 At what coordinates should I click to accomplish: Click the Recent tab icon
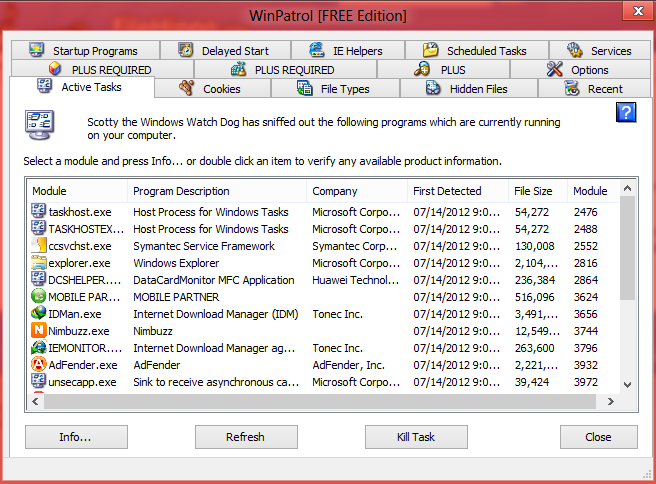pyautogui.click(x=571, y=88)
